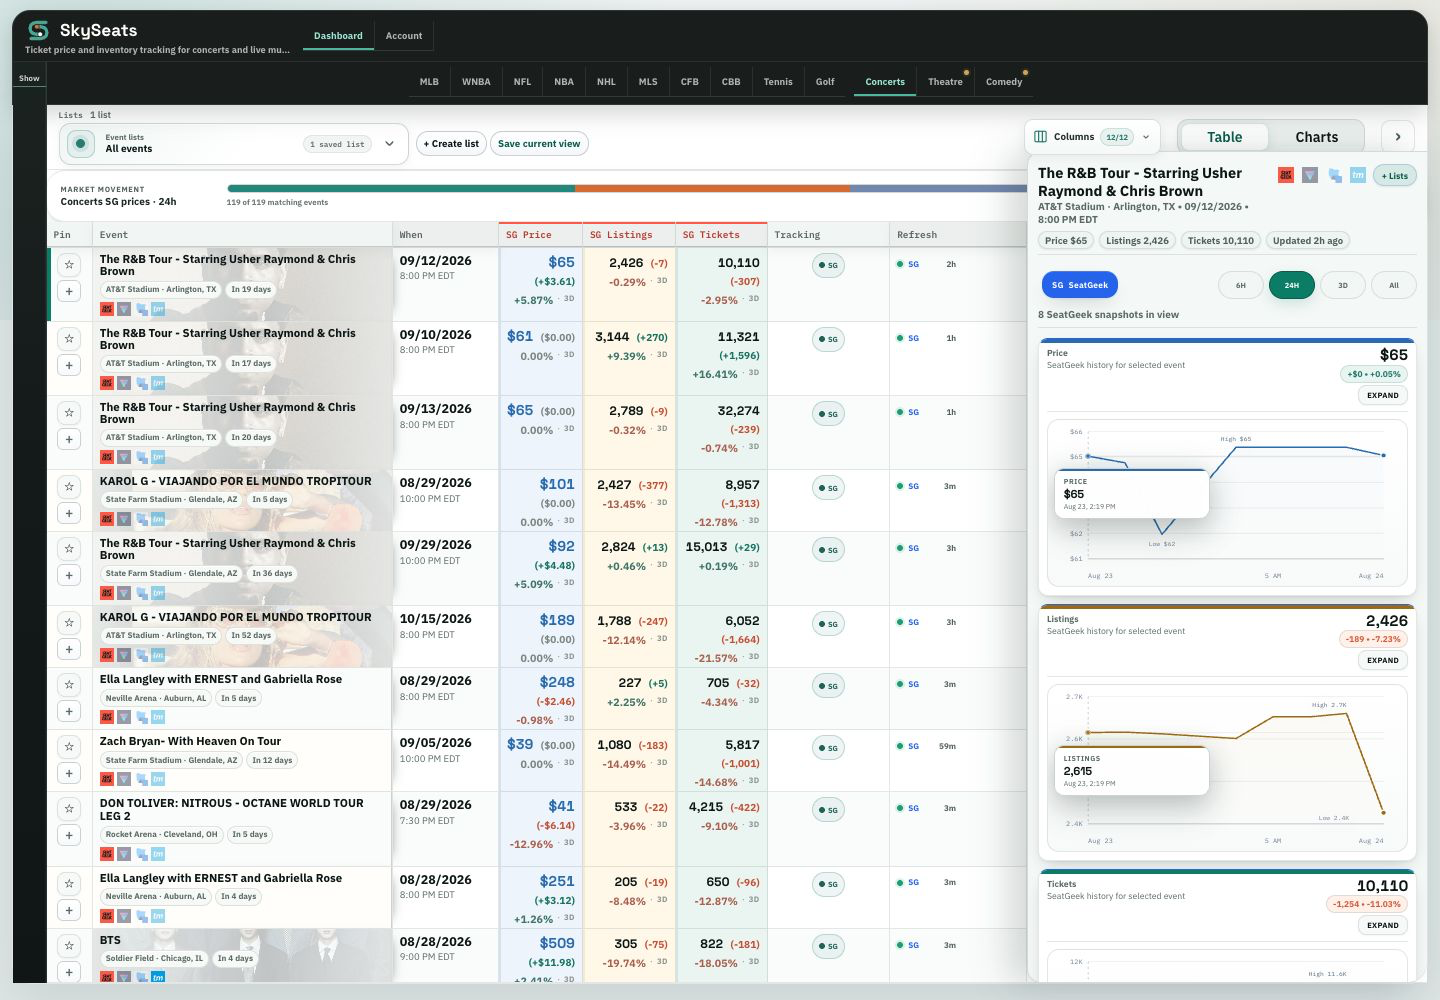Click the SG Listings column header
Viewport: 1440px width, 1000px height.
(x=628, y=235)
